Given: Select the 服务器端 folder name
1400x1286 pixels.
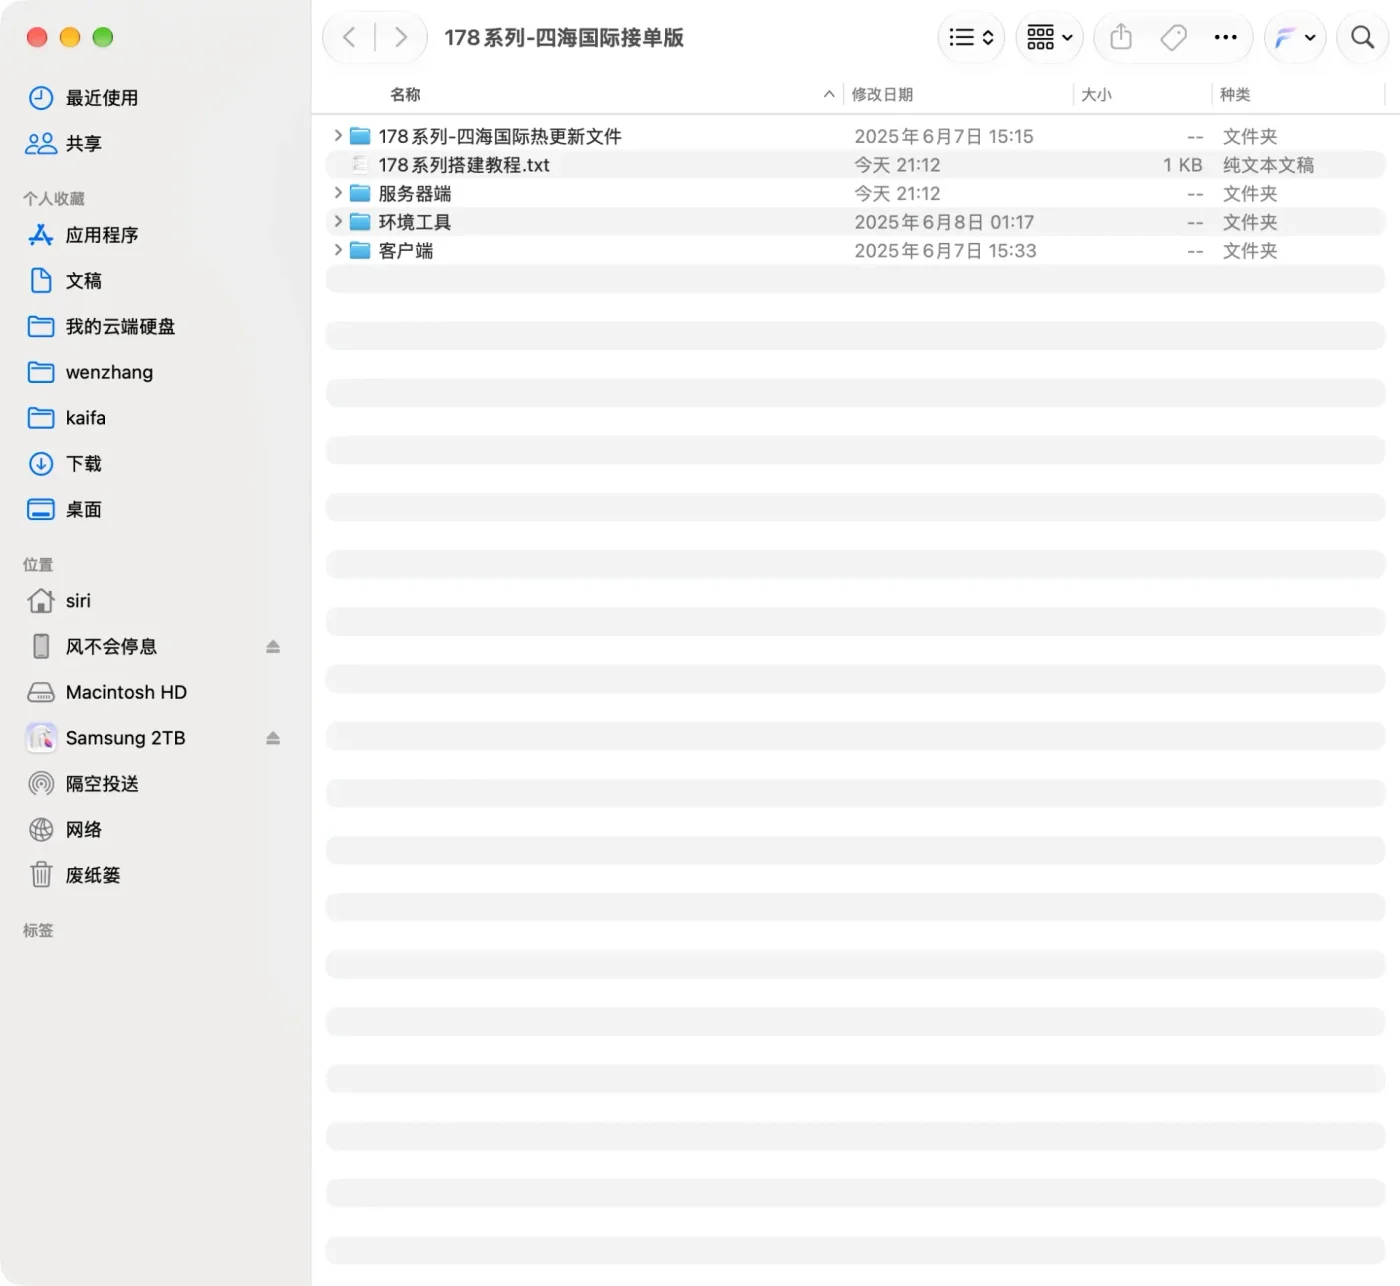Looking at the screenshot, I should (x=415, y=194).
